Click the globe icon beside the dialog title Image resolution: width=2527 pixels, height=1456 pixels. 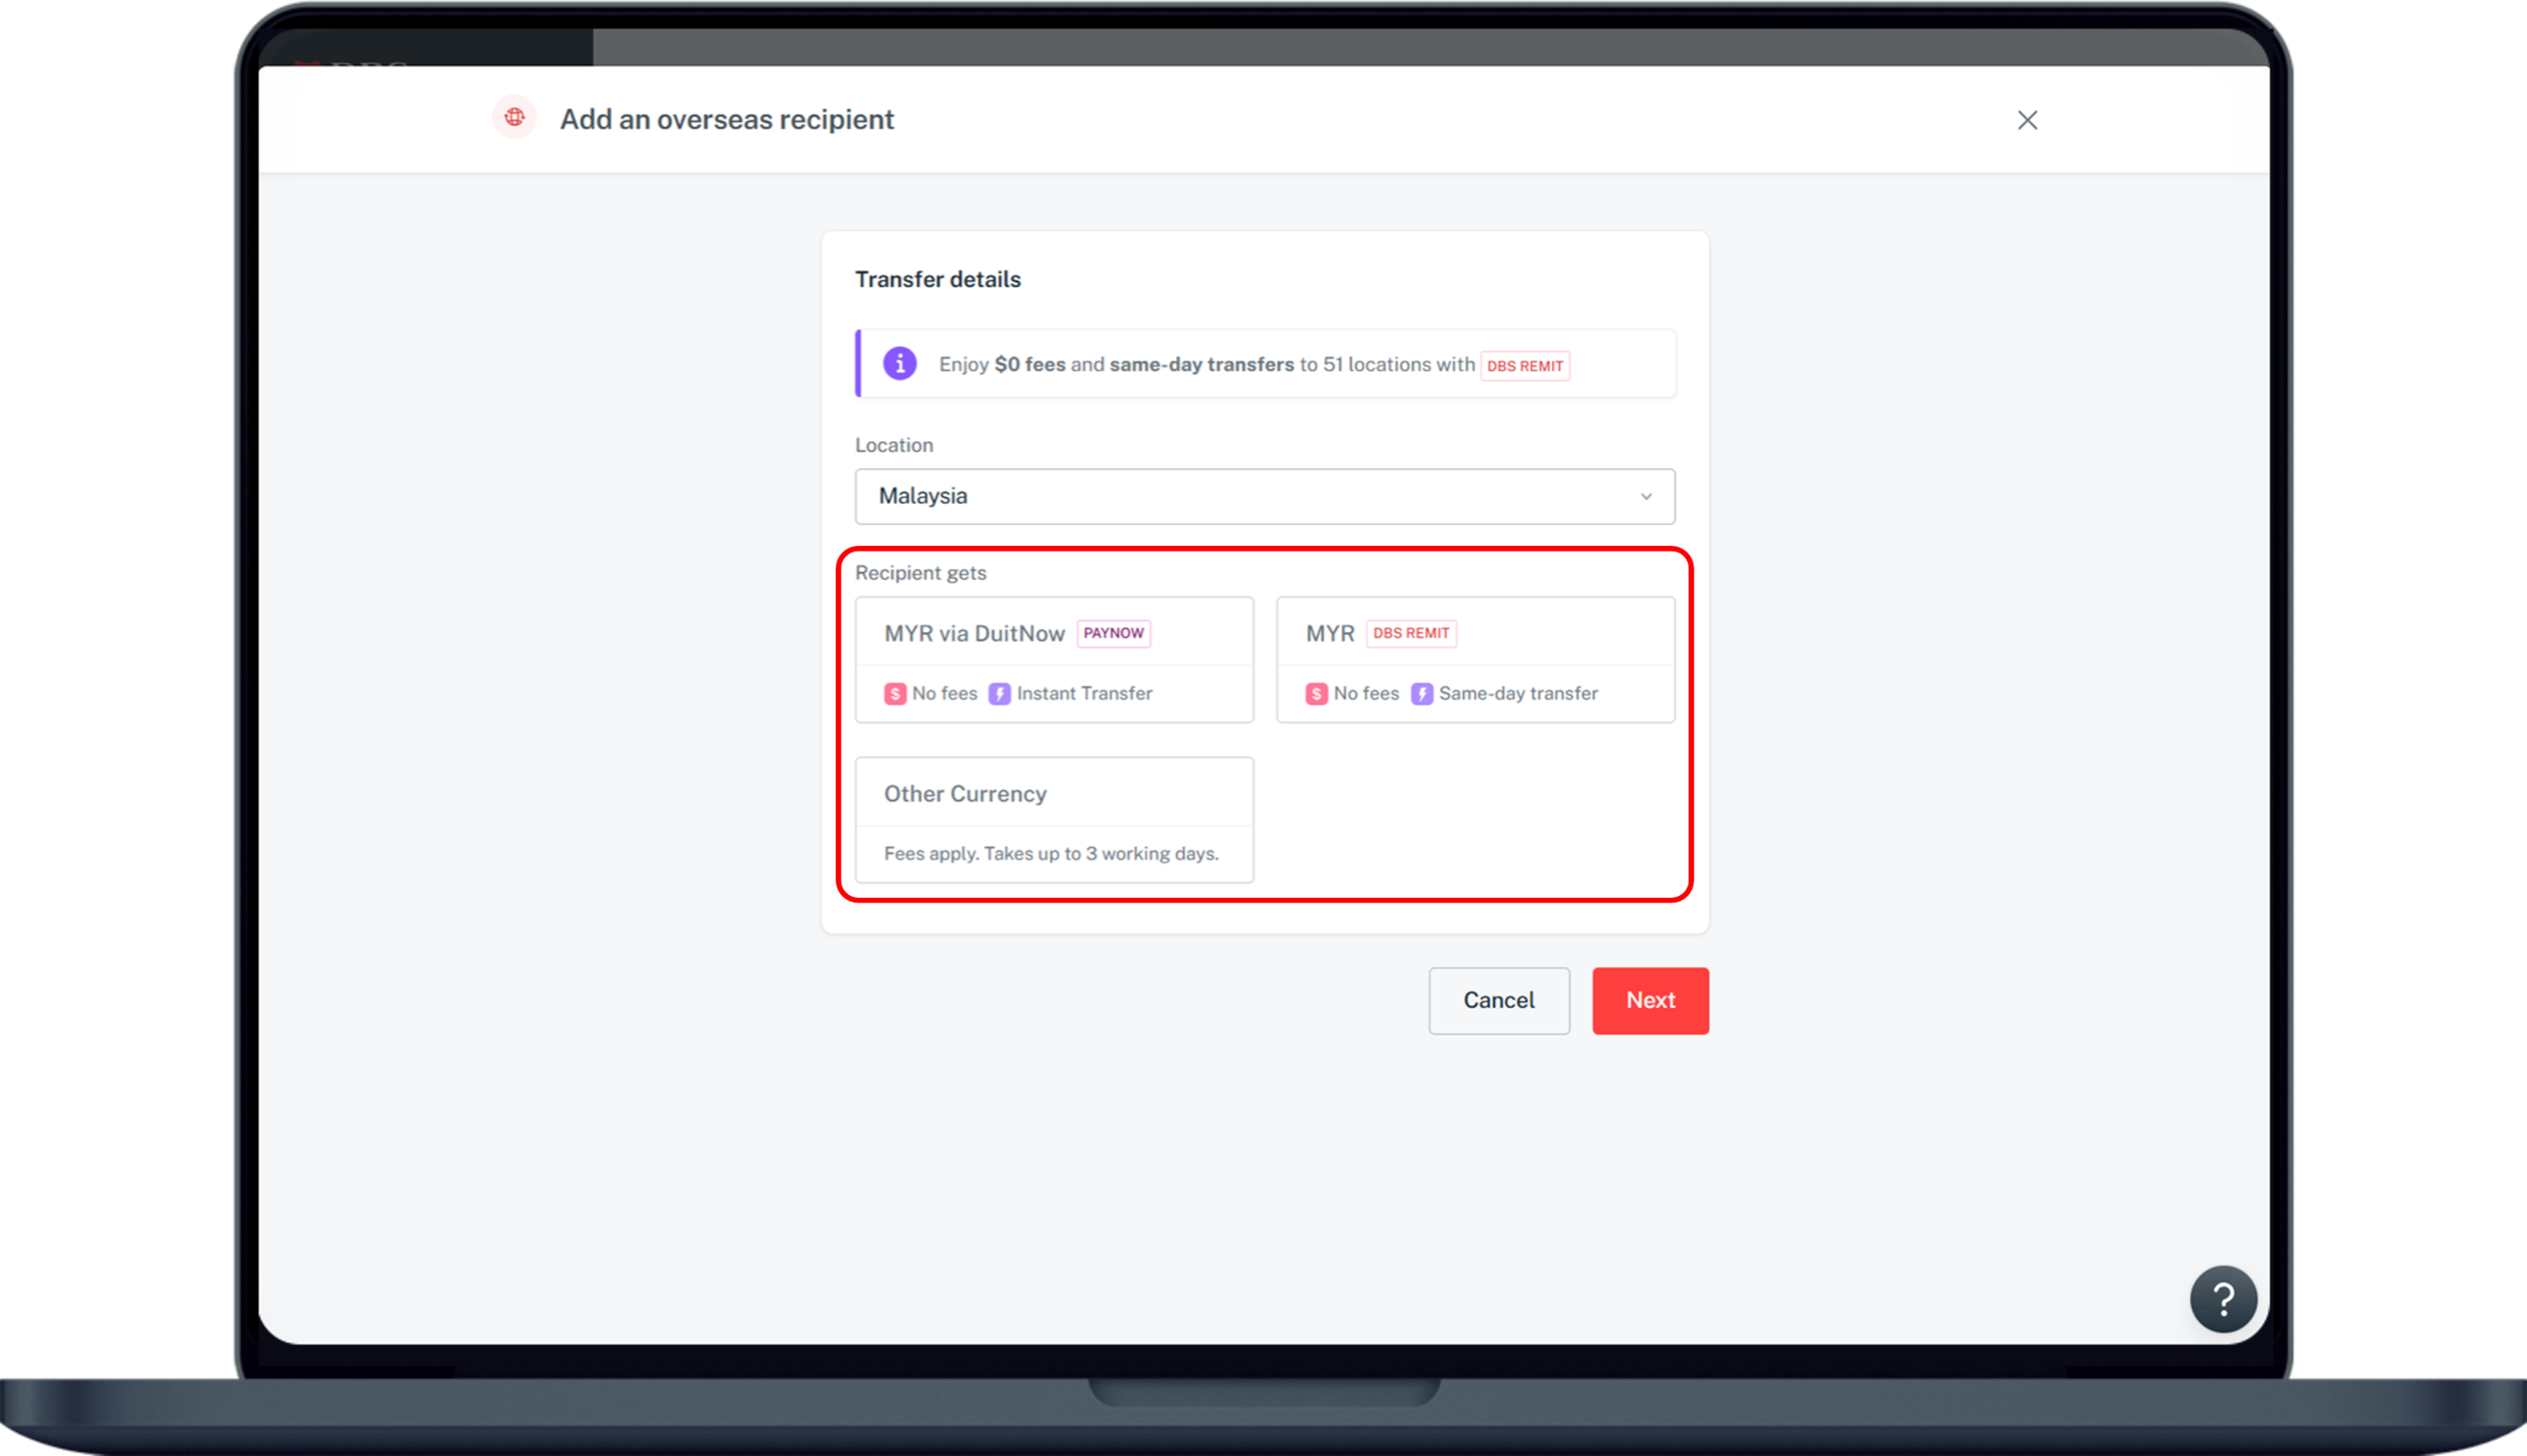(514, 117)
